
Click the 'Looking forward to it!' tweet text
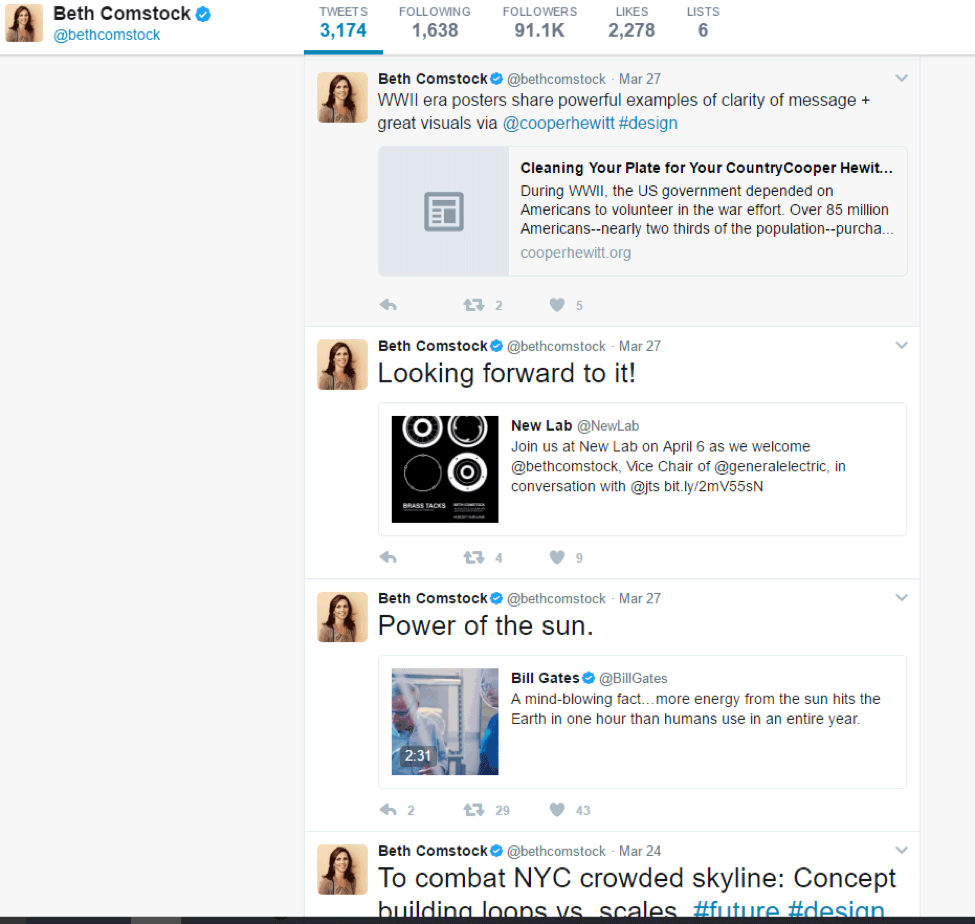pos(507,374)
